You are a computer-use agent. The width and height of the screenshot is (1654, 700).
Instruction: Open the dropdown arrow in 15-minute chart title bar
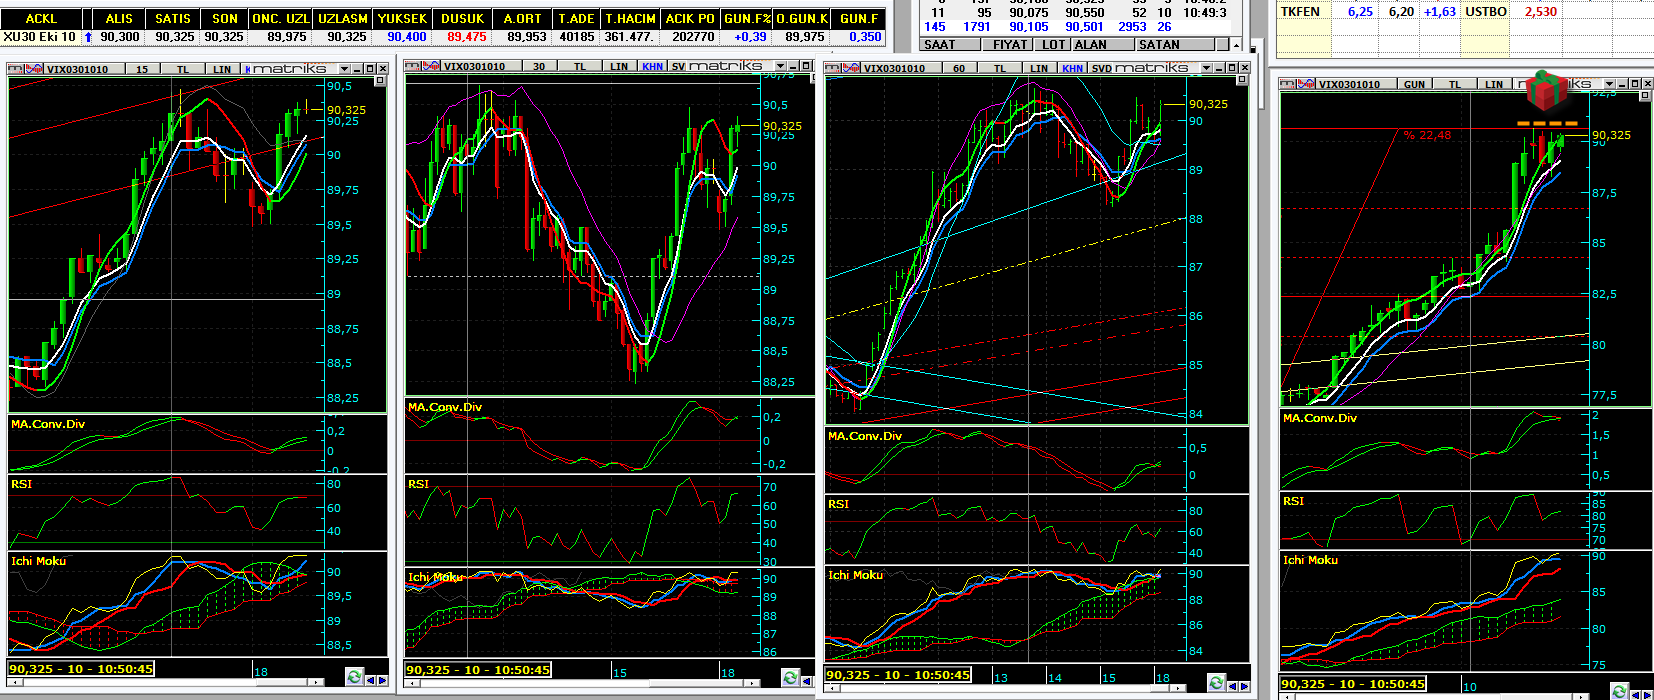click(344, 69)
